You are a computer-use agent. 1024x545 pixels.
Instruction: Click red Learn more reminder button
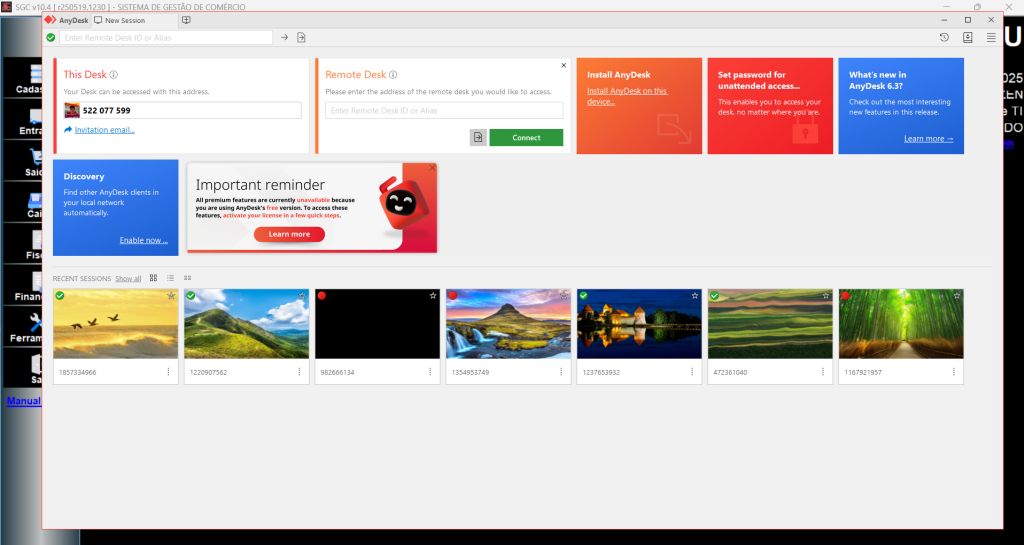click(289, 234)
